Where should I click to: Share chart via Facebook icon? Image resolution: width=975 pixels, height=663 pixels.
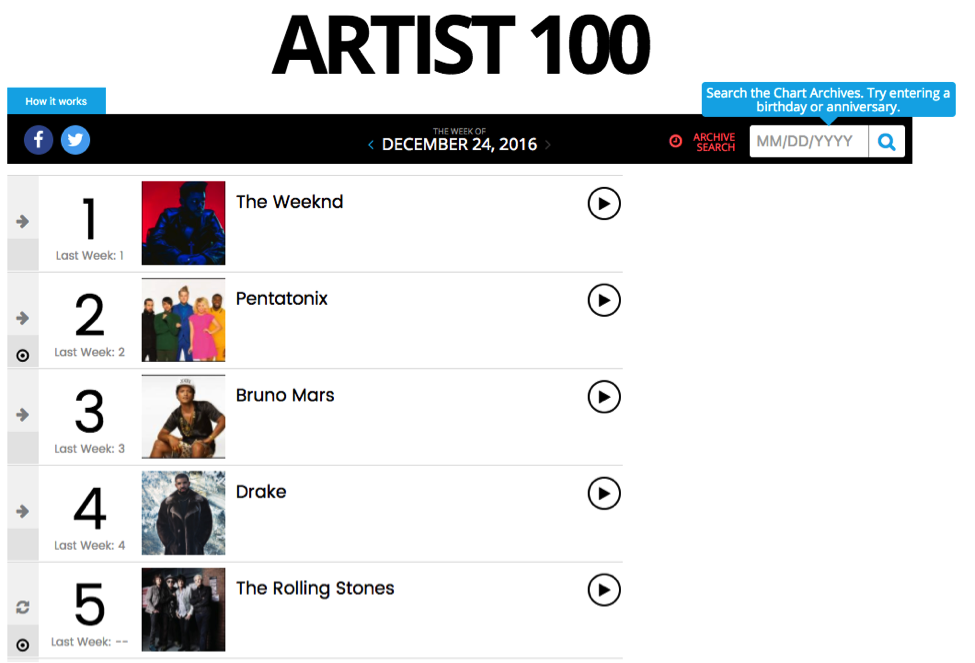point(39,140)
